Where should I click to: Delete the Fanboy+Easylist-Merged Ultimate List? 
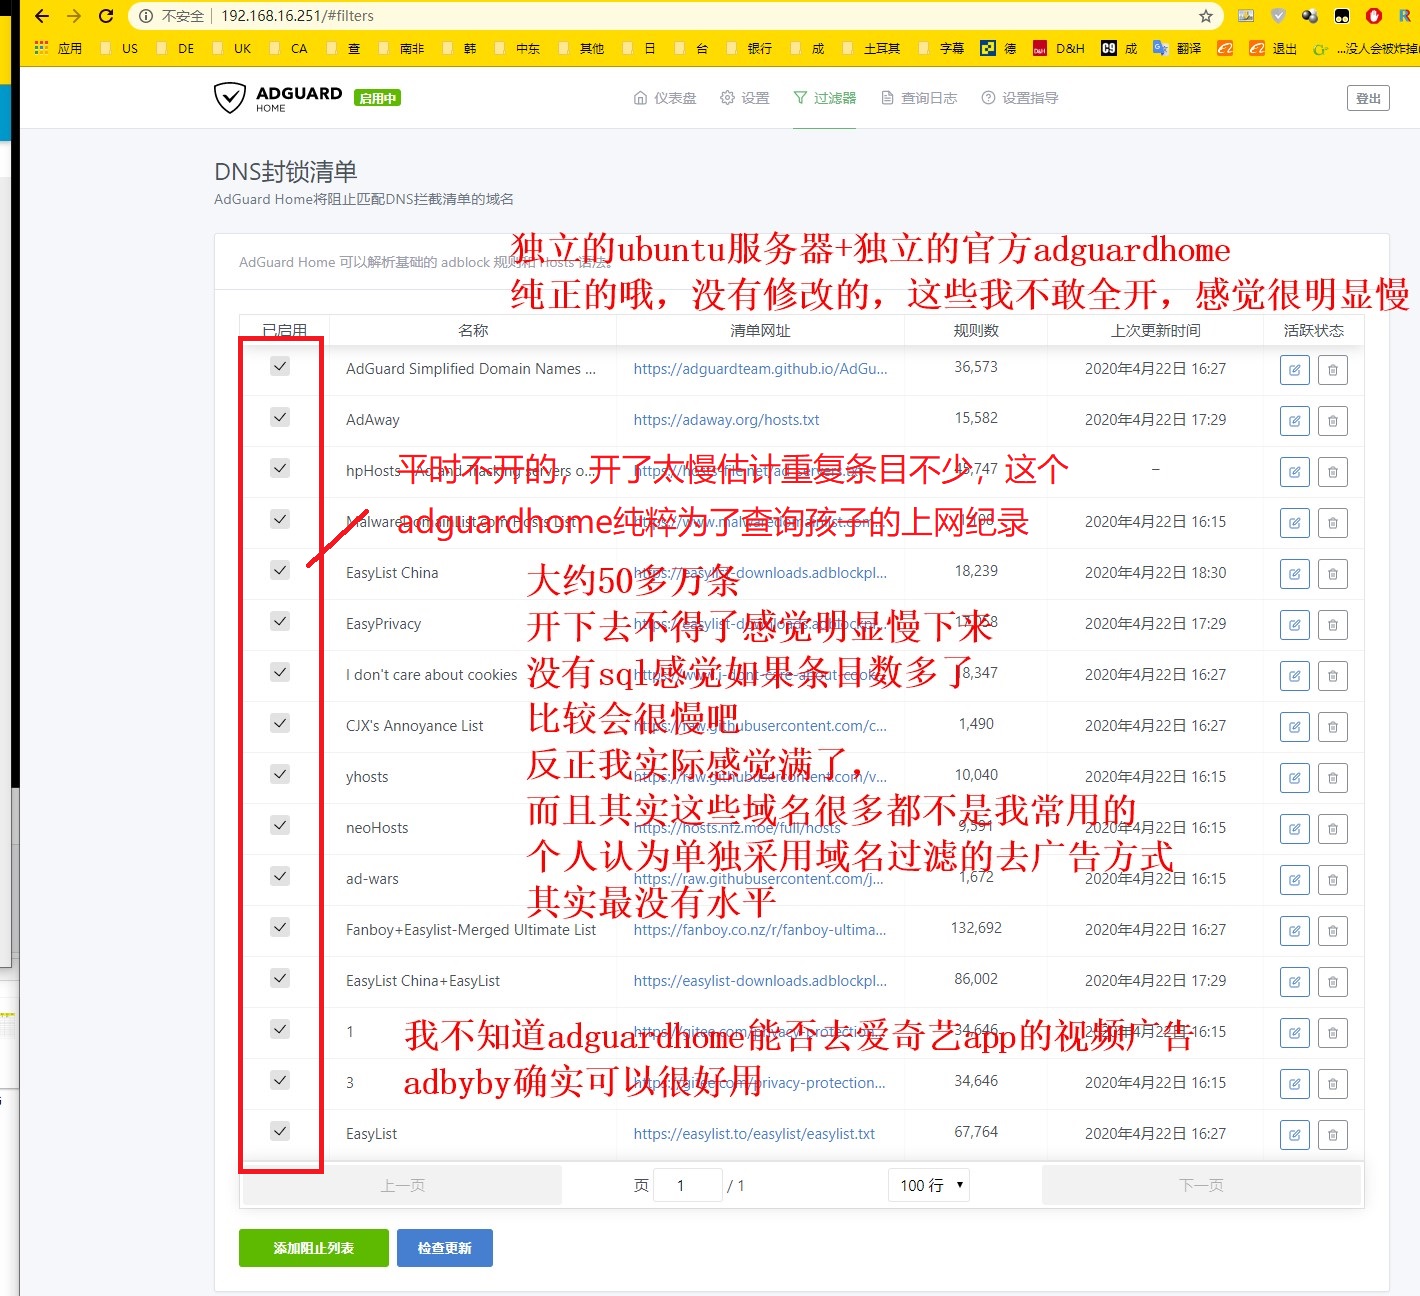pos(1333,931)
